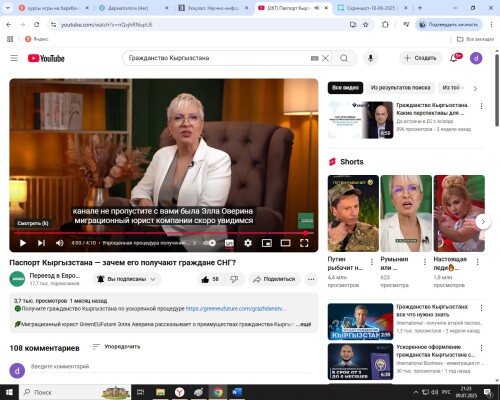Viewport: 500px width, 400px height.
Task: Click the 'Поделиться' share button
Action: [275, 279]
